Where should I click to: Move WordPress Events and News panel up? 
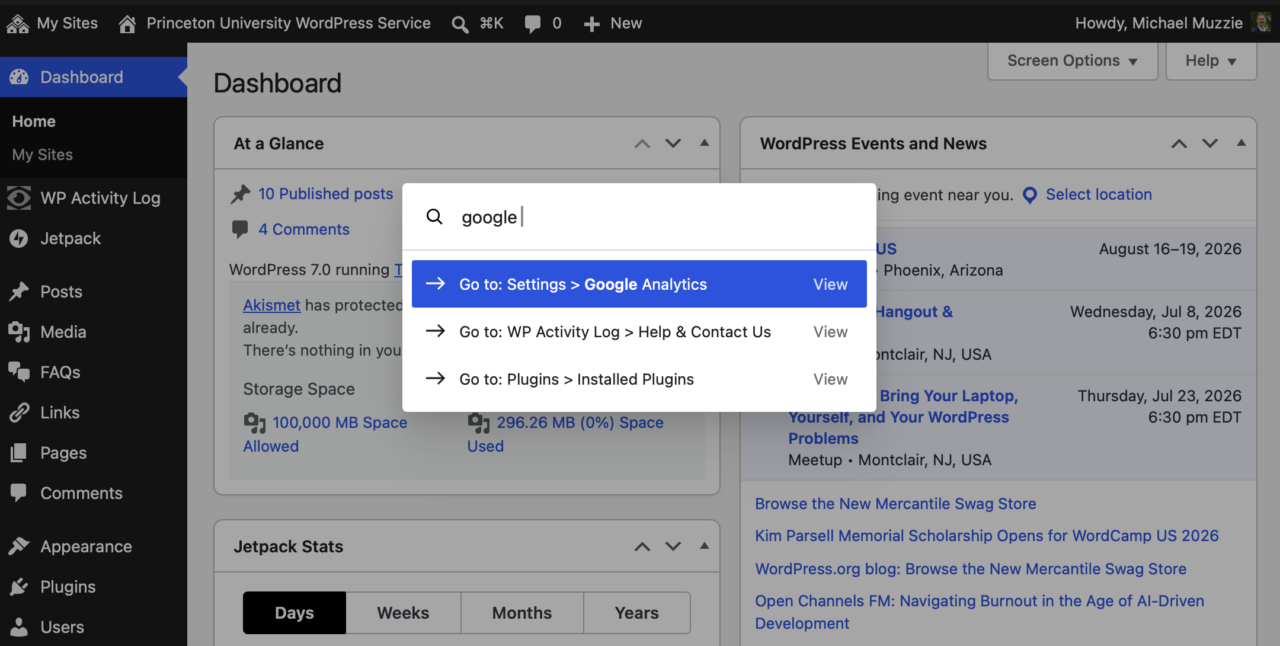1179,144
